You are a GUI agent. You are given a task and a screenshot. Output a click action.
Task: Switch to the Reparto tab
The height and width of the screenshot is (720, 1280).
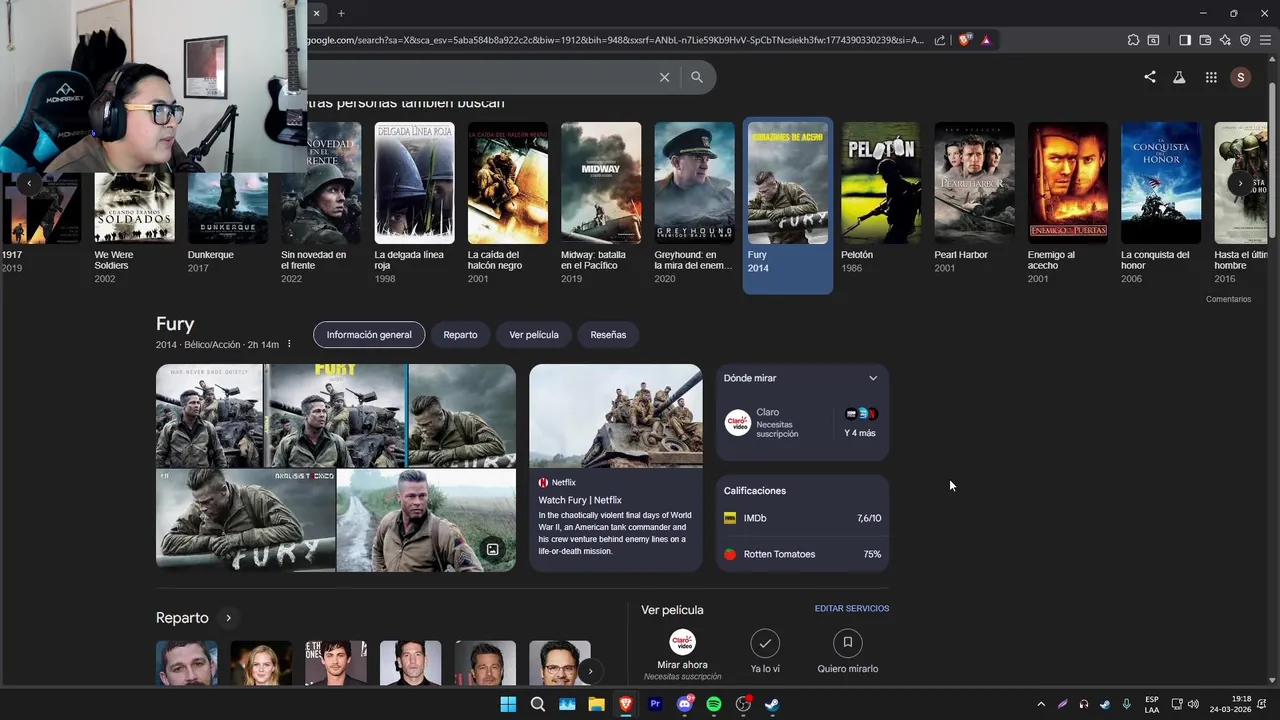[460, 335]
